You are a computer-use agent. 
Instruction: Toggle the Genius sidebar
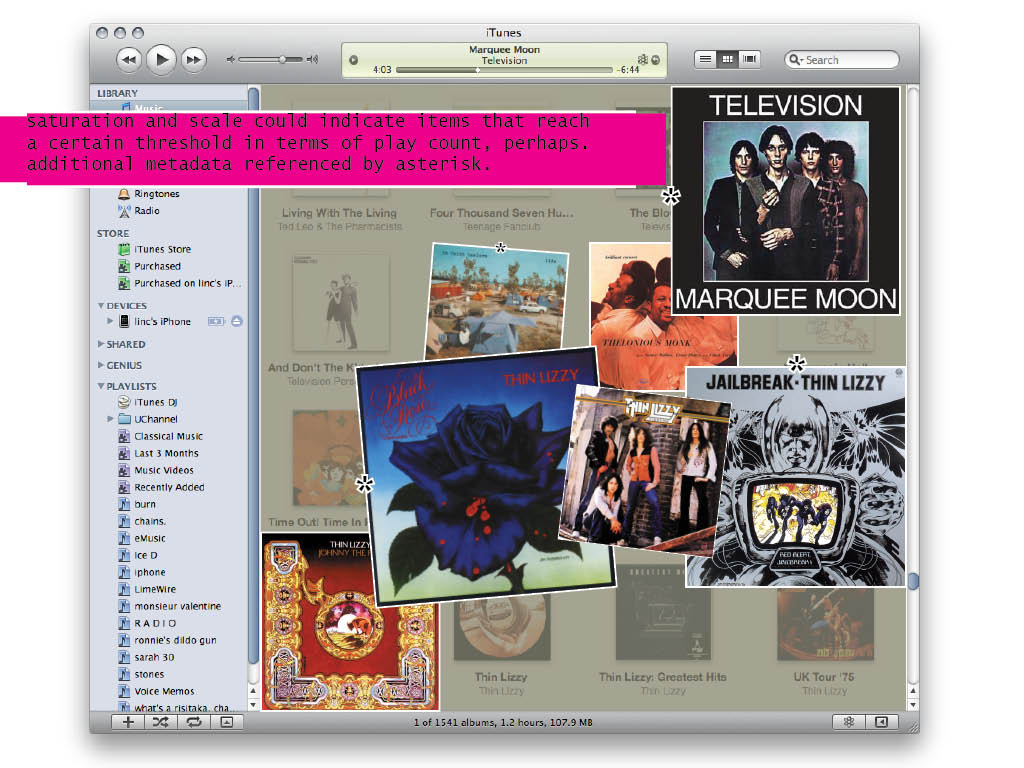(882, 722)
